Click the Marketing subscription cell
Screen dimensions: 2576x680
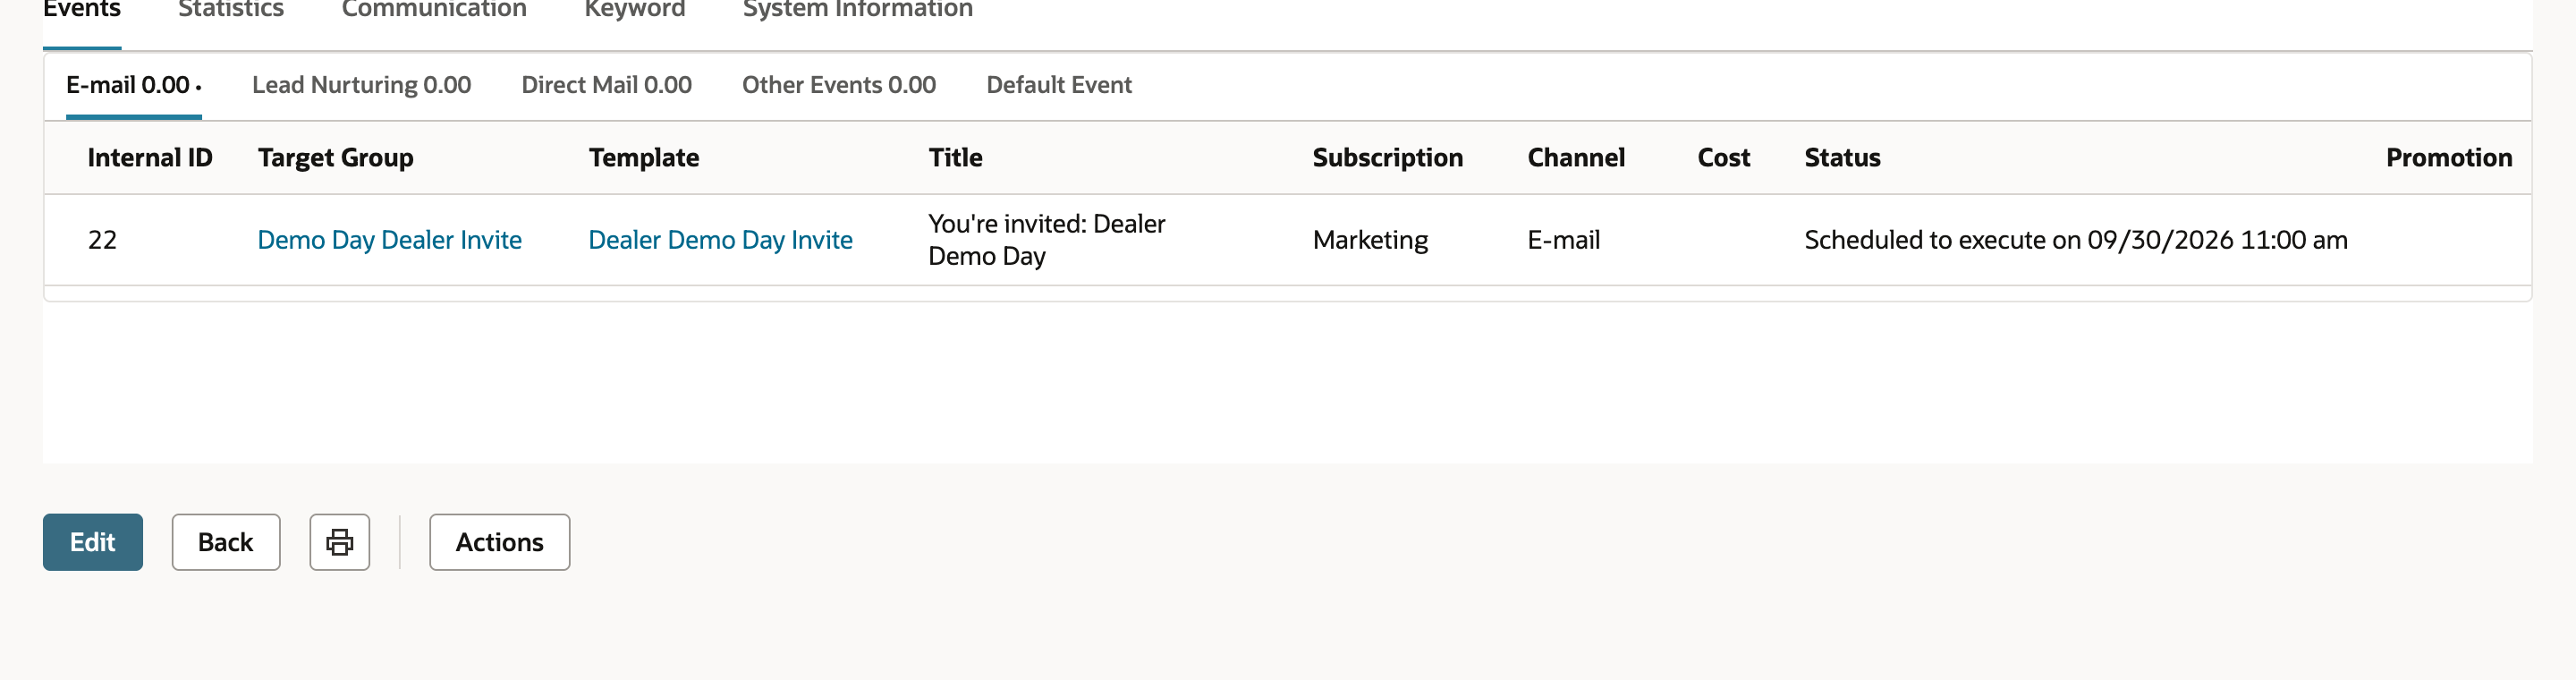coord(1370,240)
